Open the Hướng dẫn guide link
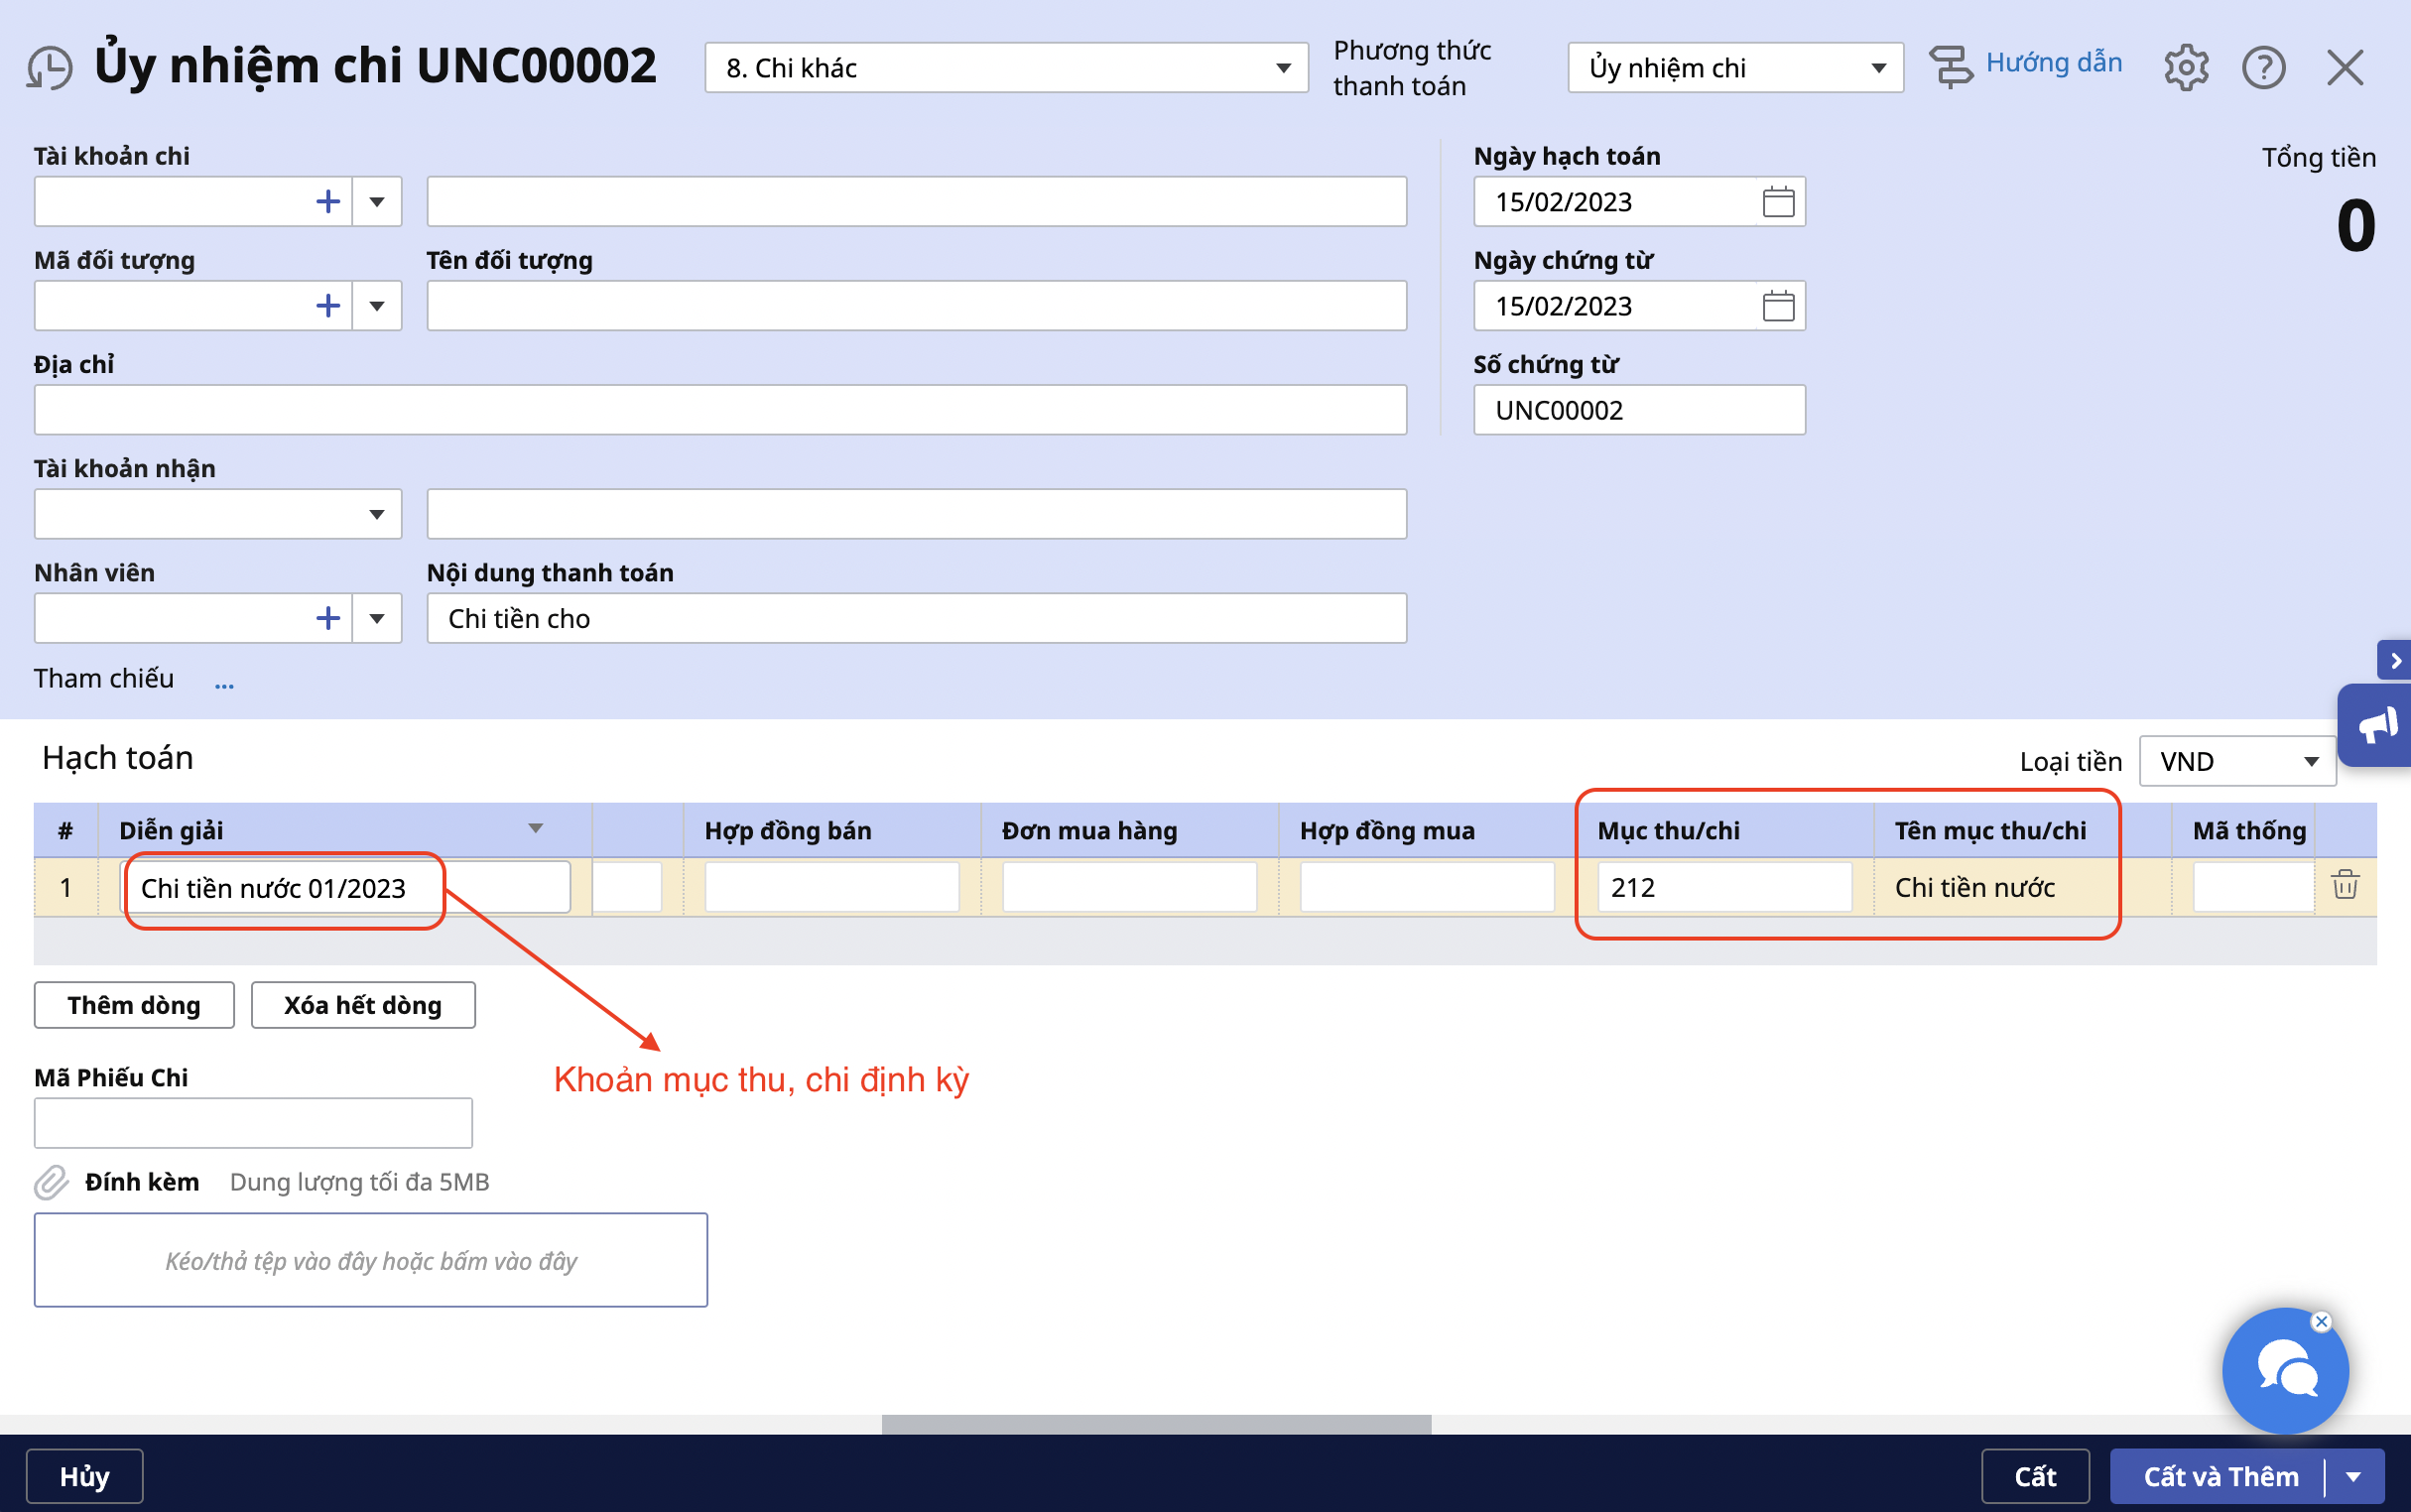Image resolution: width=2411 pixels, height=1512 pixels. 2054,63
